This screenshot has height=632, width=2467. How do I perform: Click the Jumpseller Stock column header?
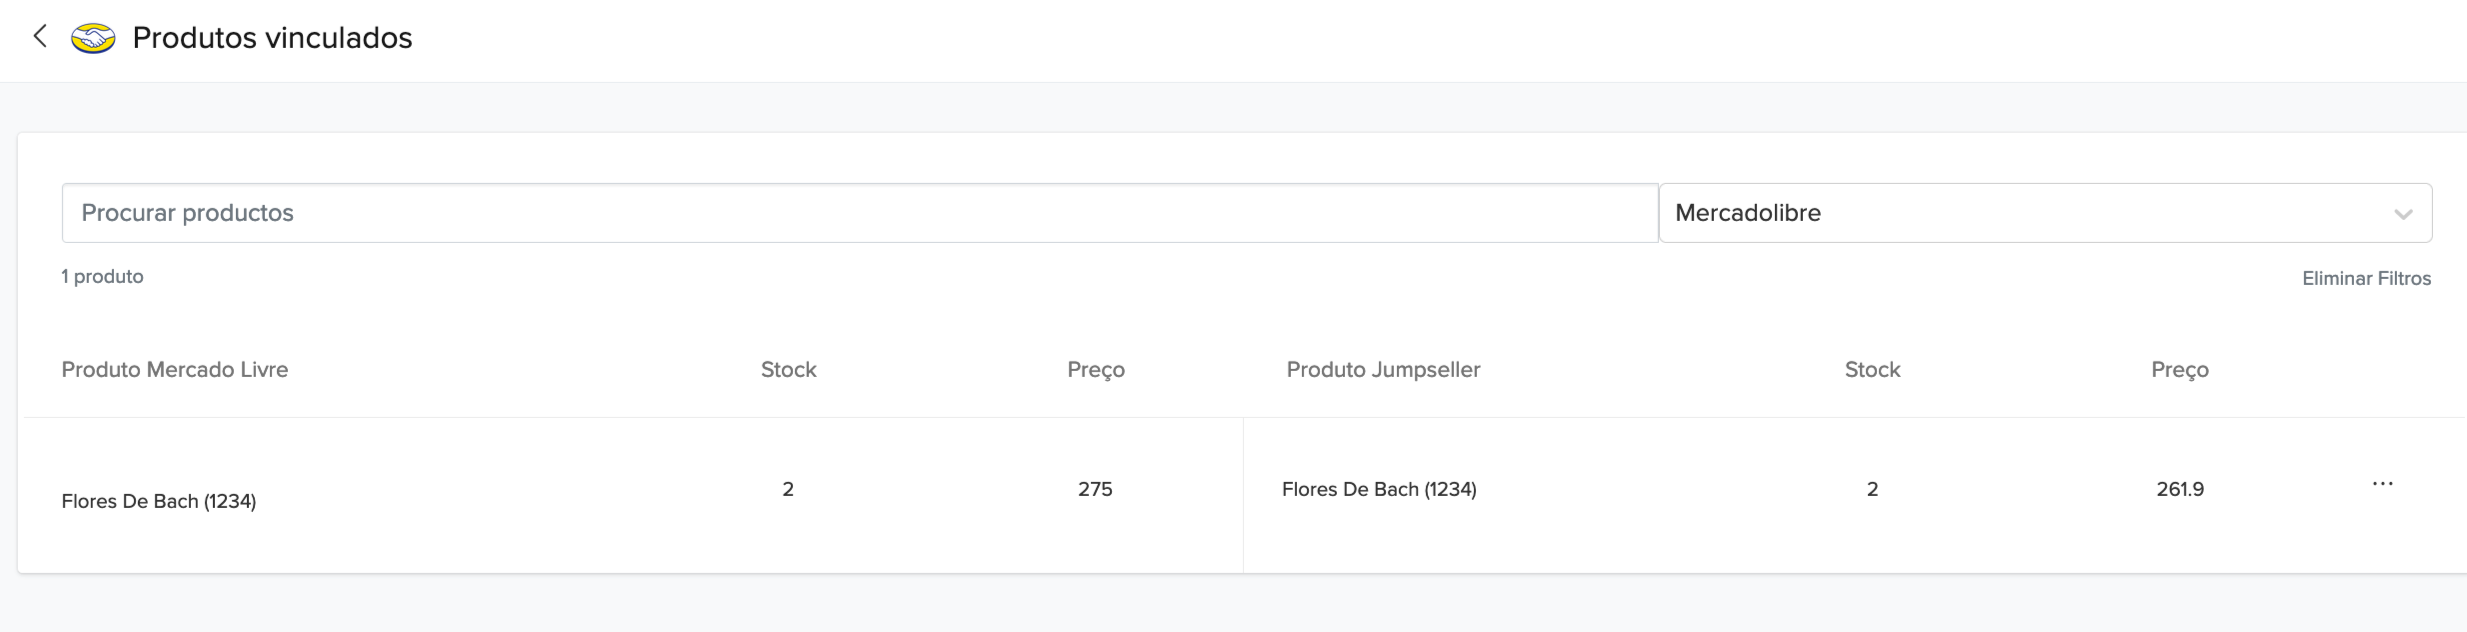click(1872, 370)
